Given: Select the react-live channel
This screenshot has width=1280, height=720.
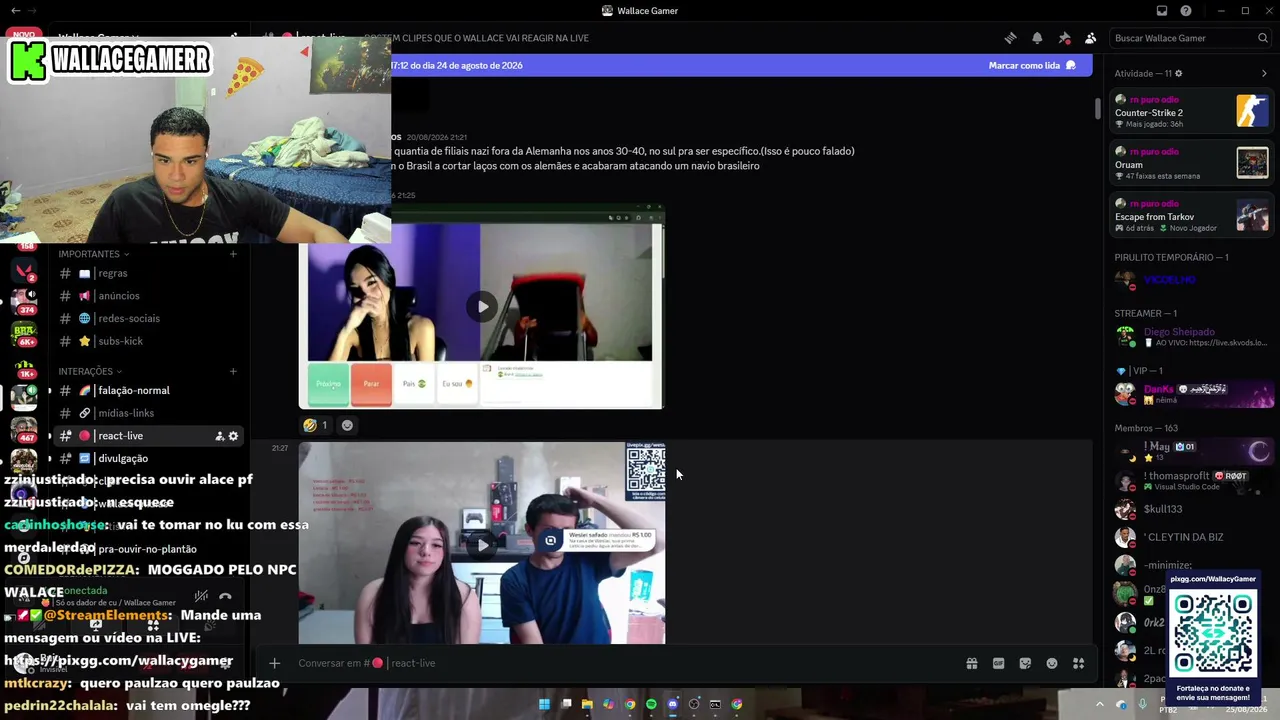Looking at the screenshot, I should (148, 436).
